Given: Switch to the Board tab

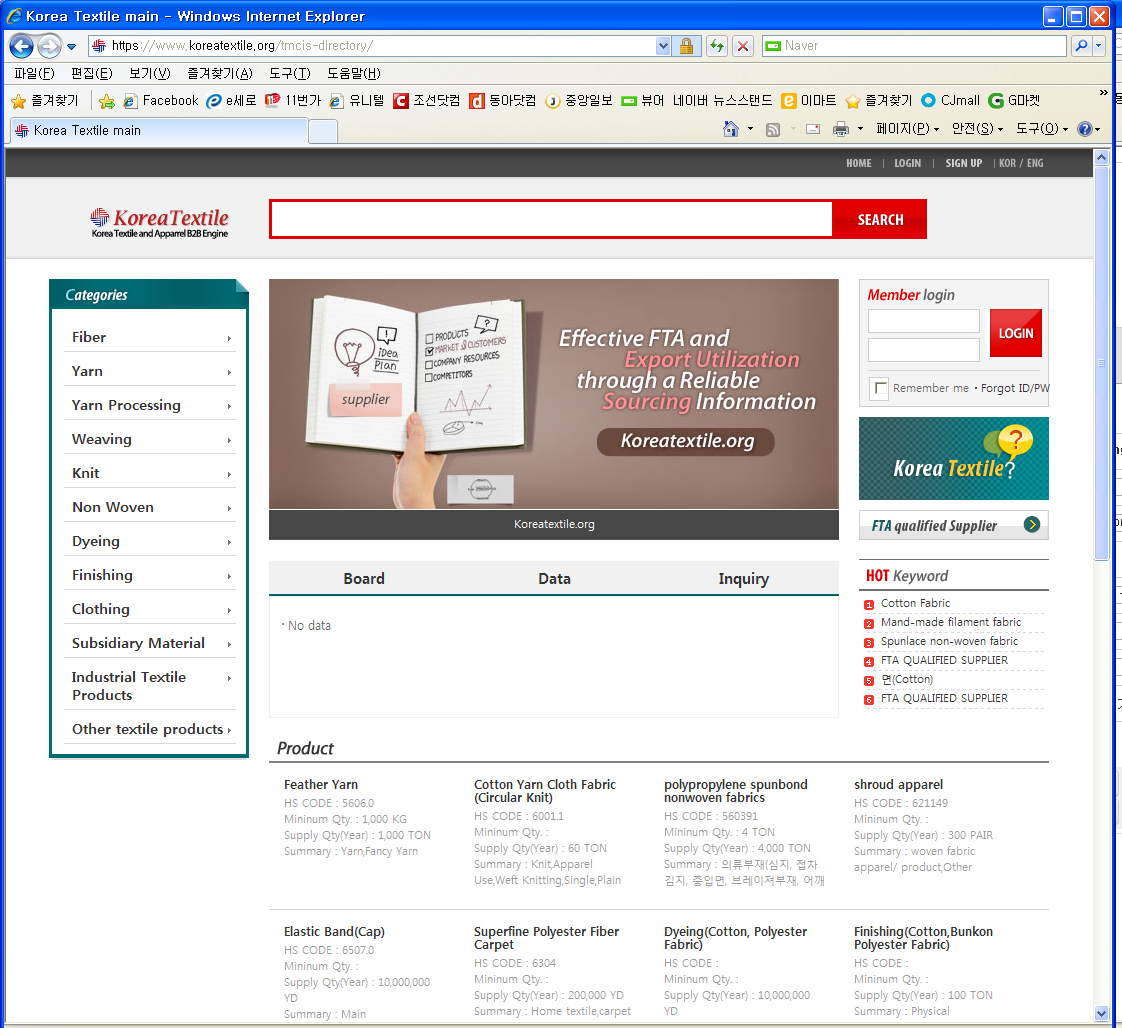Looking at the screenshot, I should click(x=364, y=578).
